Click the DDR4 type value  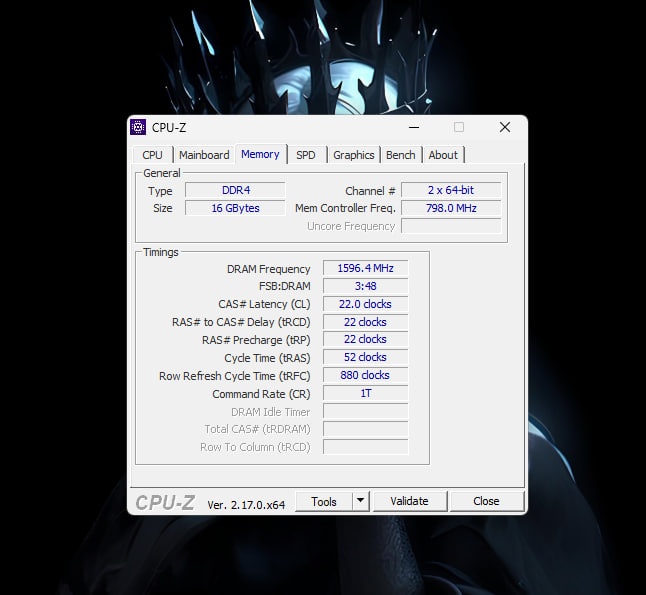click(x=235, y=190)
